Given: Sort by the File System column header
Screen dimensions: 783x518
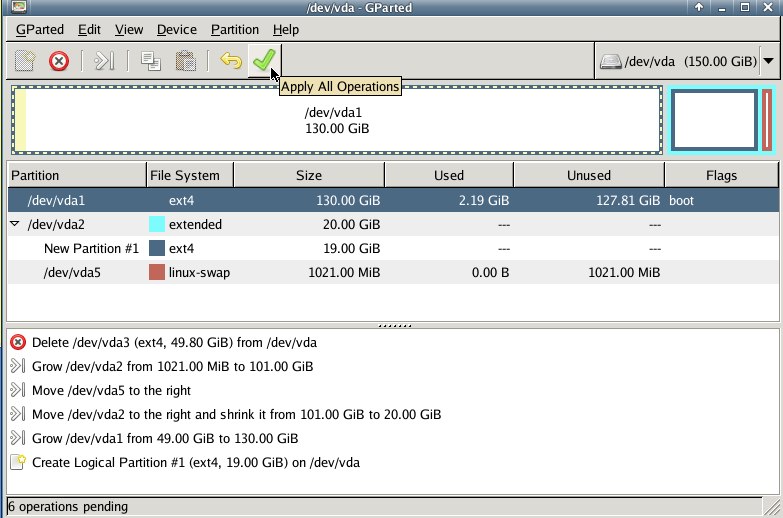Looking at the screenshot, I should click(x=190, y=175).
